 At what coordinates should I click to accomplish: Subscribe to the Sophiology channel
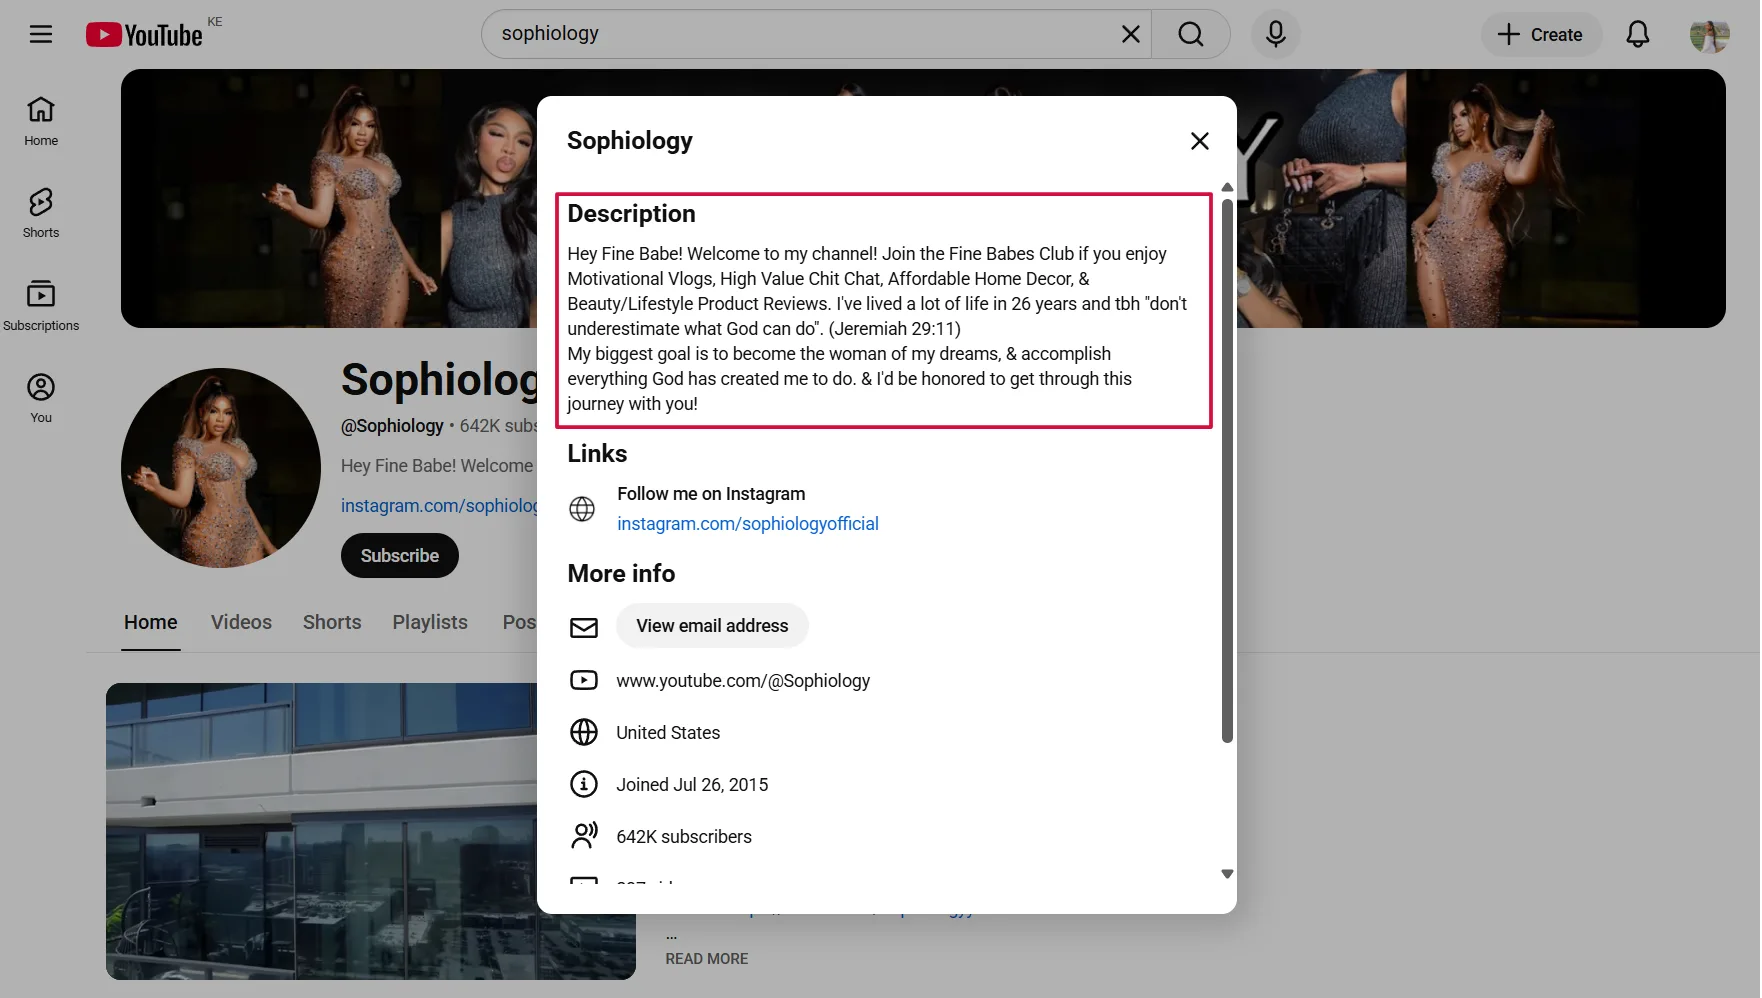400,556
